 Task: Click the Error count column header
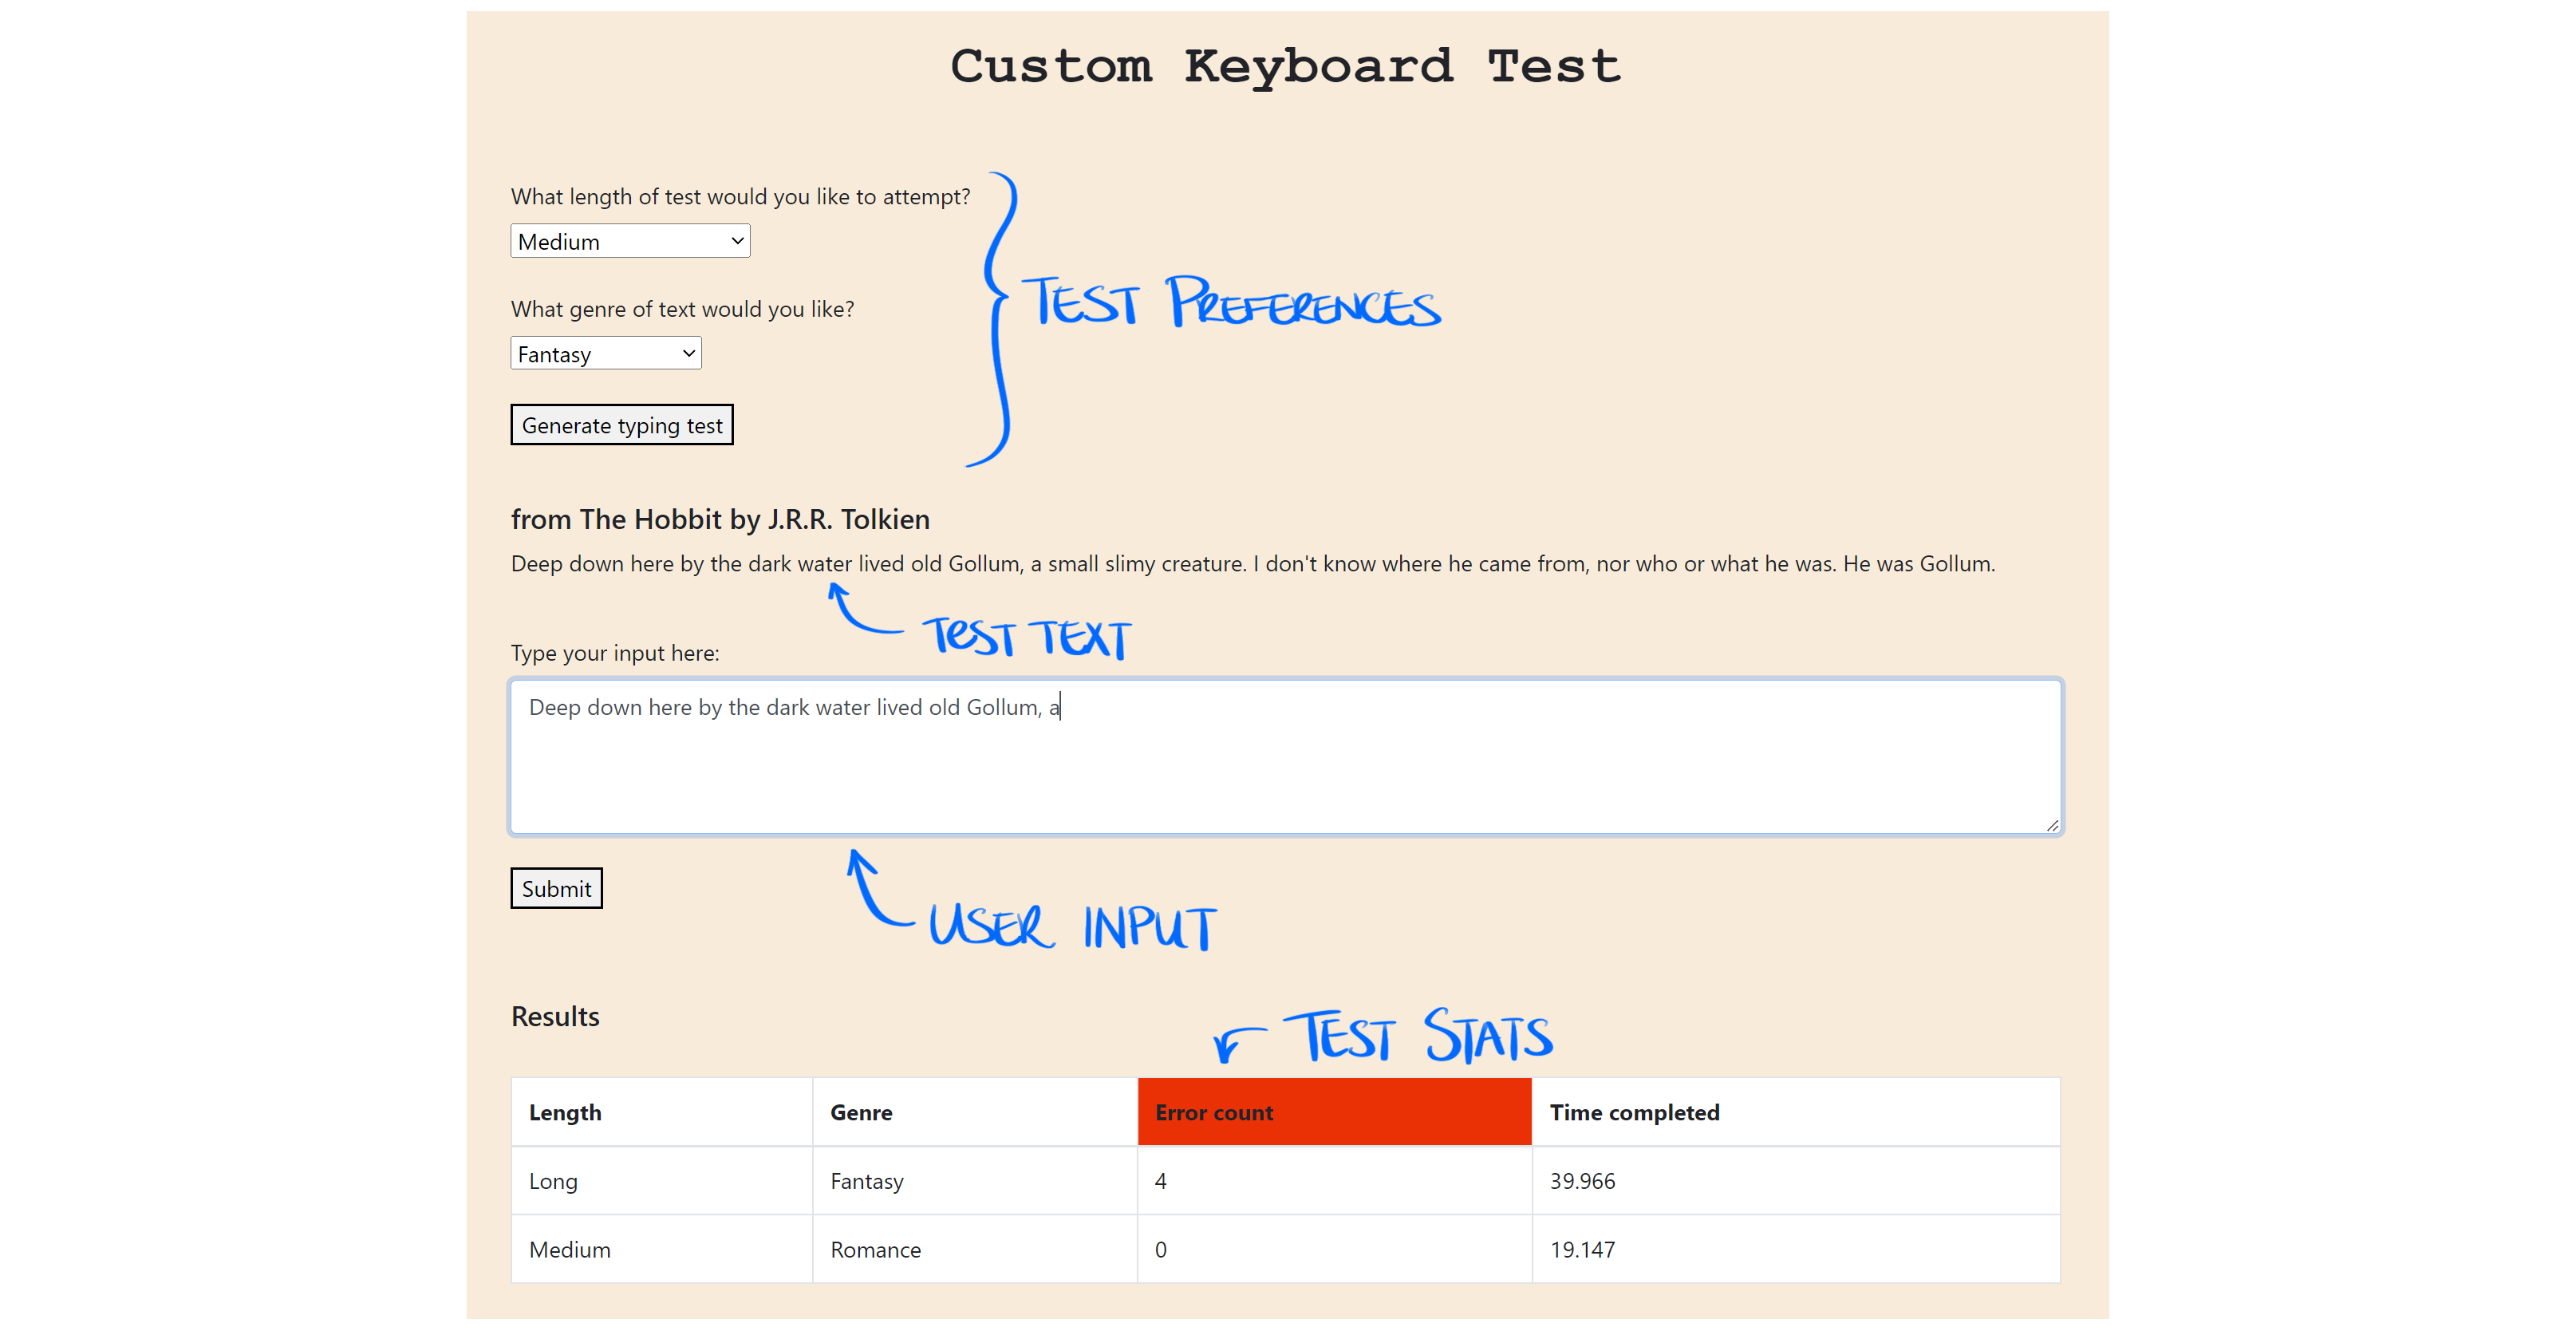coord(1335,1112)
